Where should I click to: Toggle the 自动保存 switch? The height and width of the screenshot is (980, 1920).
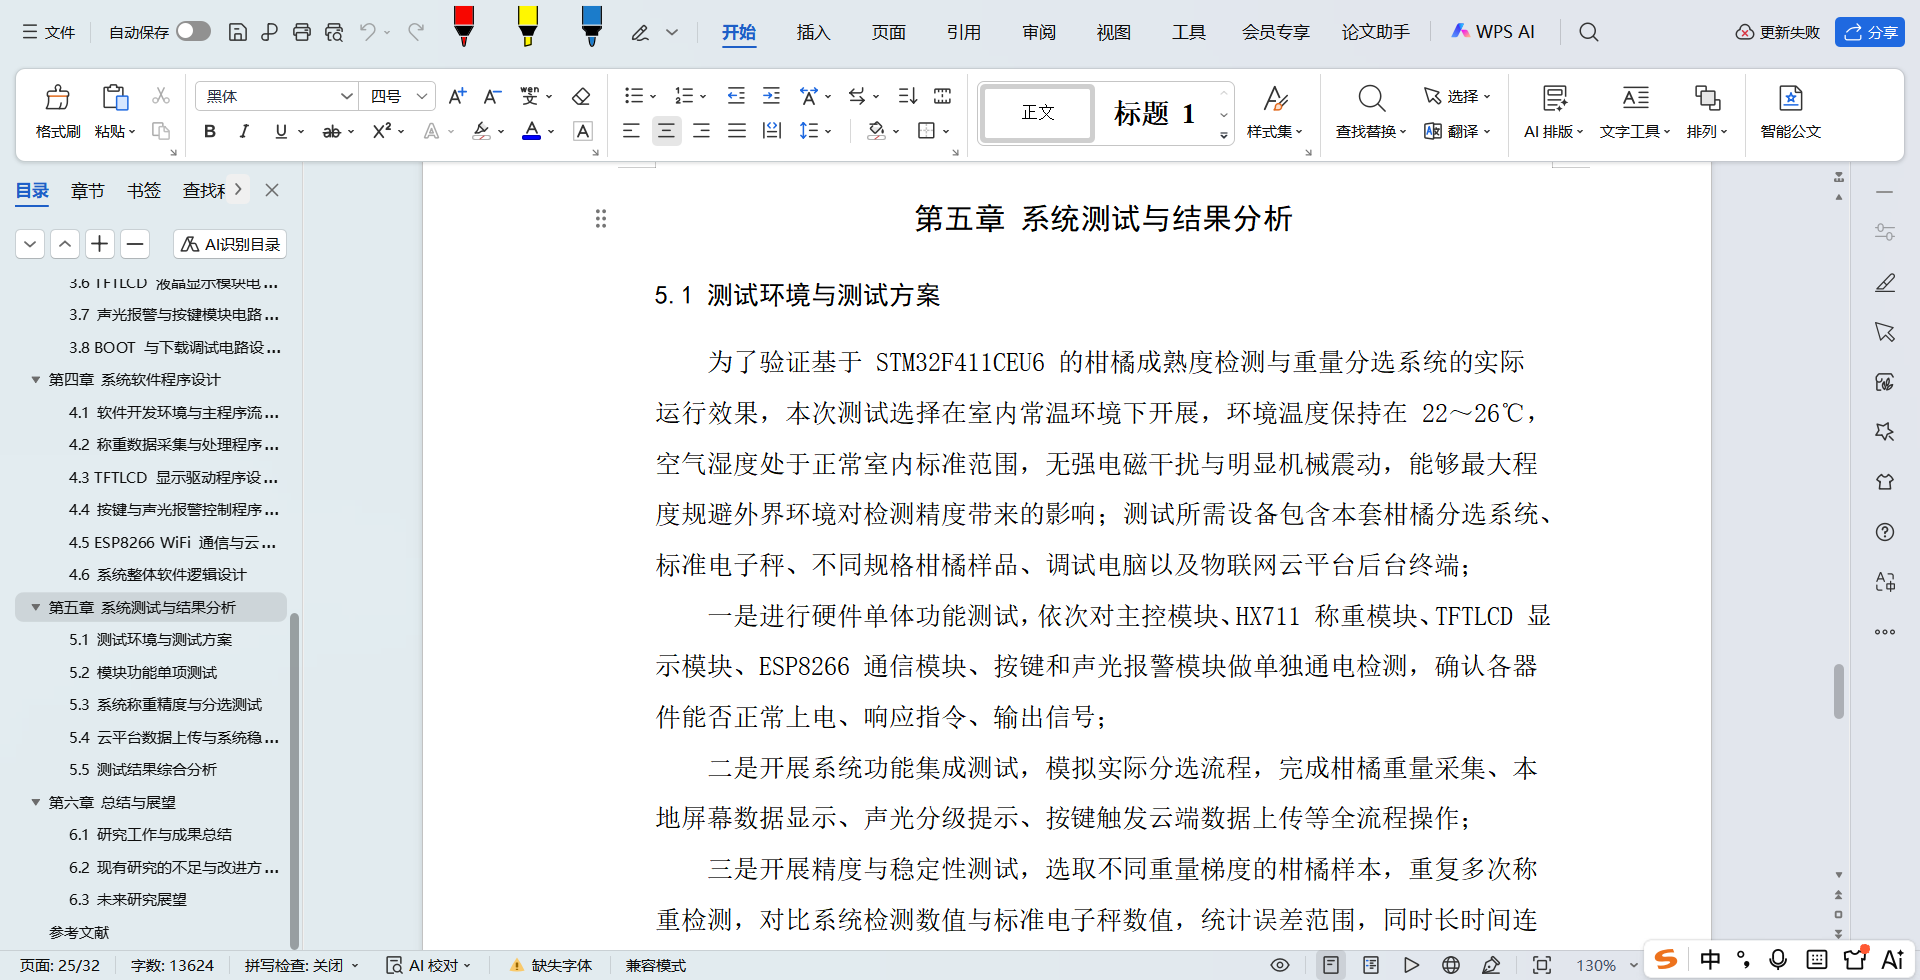click(x=193, y=32)
